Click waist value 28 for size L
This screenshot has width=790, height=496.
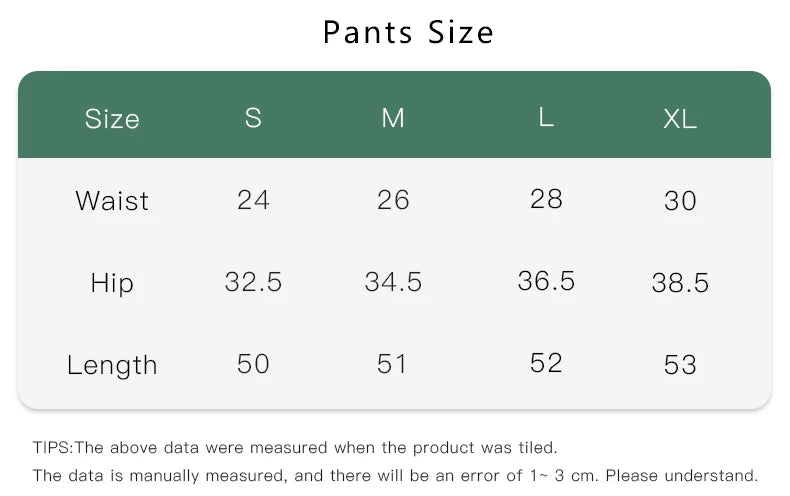point(546,199)
